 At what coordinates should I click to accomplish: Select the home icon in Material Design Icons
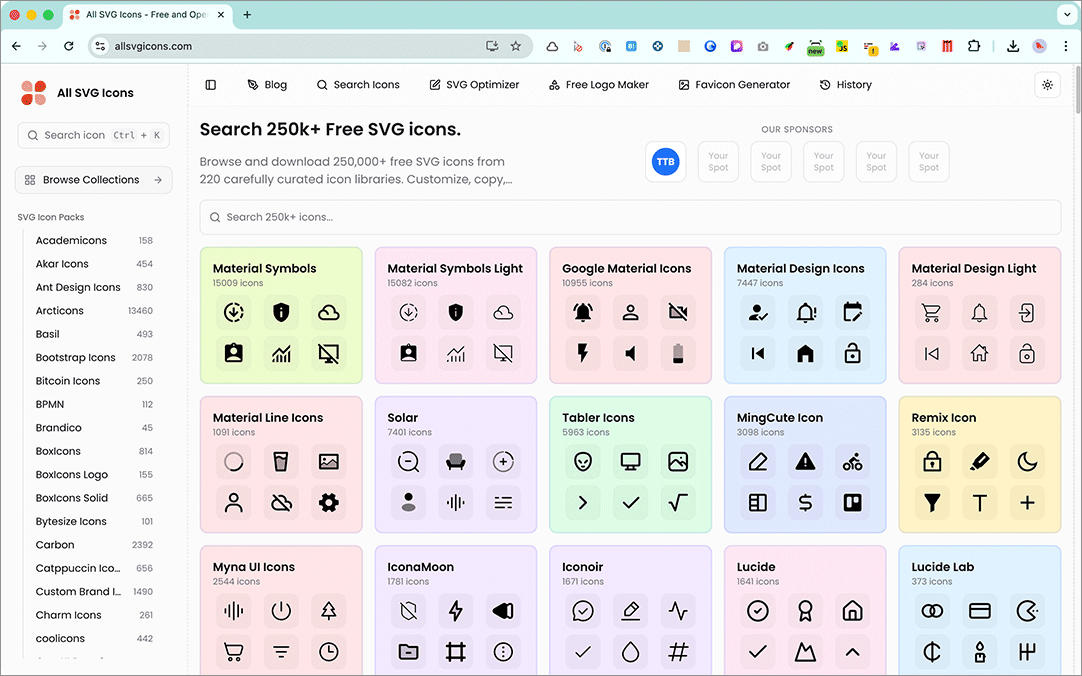(x=805, y=354)
